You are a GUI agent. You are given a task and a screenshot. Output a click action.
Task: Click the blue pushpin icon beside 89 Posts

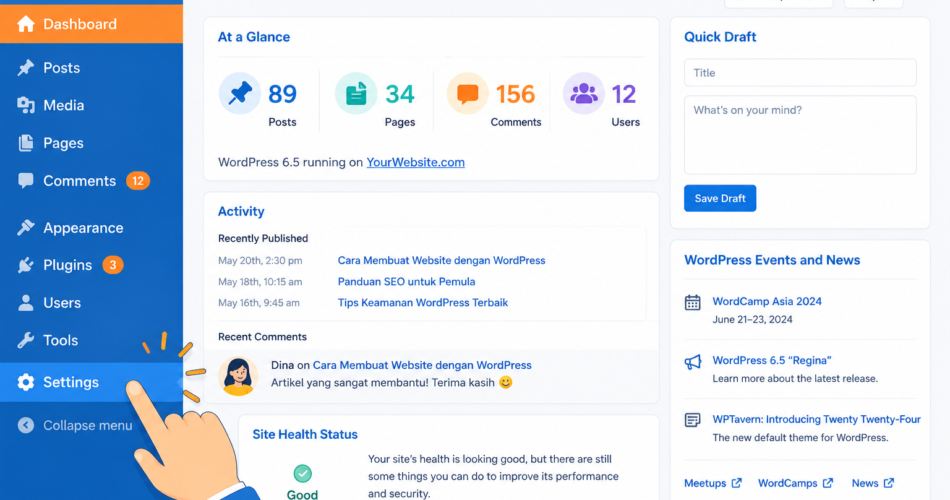coord(240,93)
